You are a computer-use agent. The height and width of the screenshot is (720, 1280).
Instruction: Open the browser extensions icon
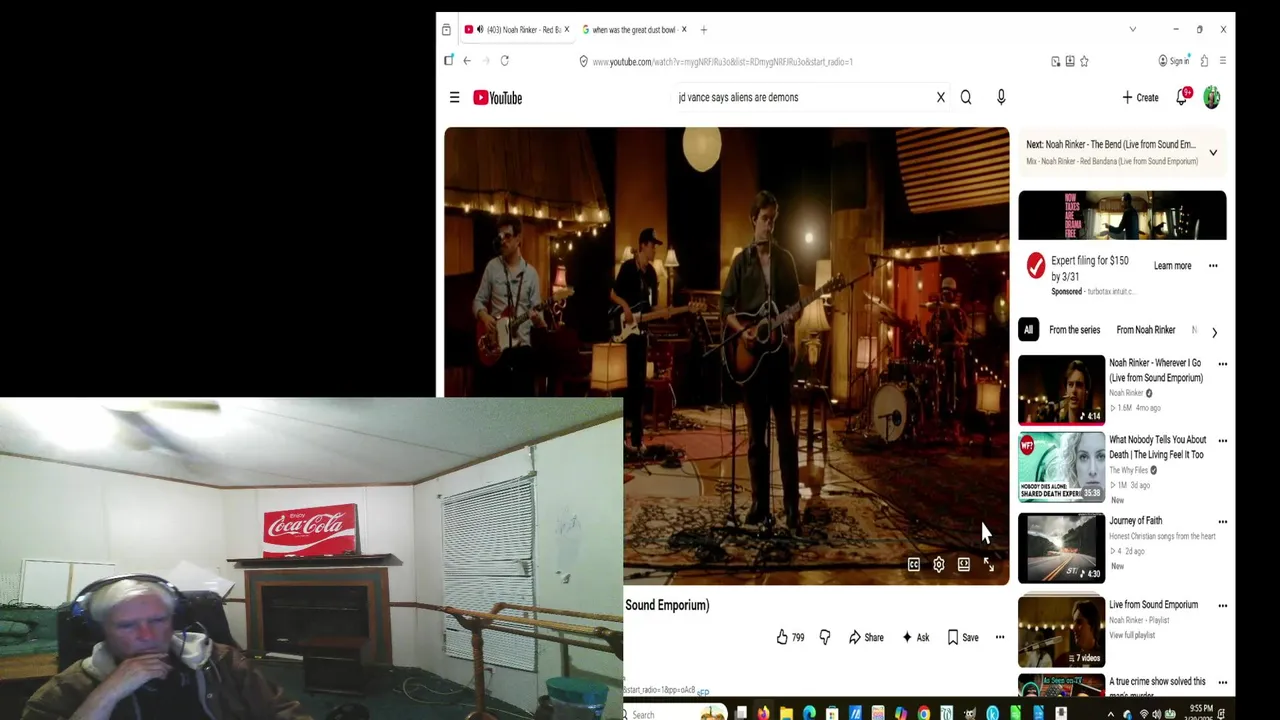(x=1204, y=61)
